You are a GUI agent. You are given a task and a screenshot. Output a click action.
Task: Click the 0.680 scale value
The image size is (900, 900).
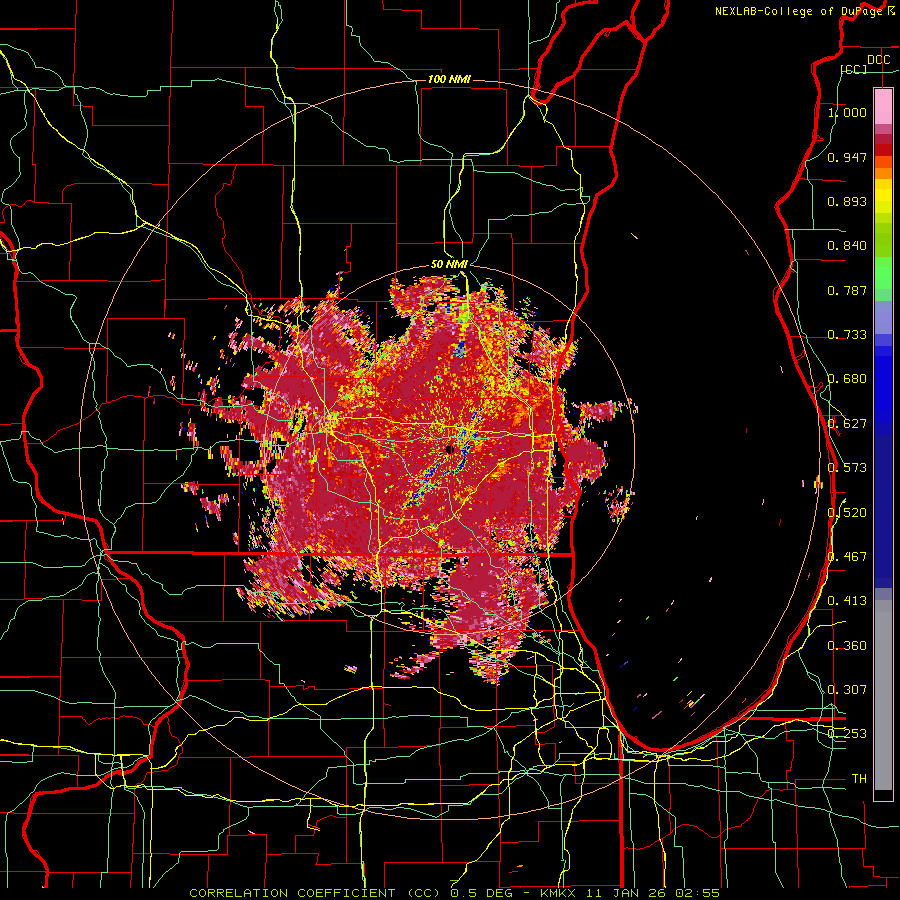847,379
